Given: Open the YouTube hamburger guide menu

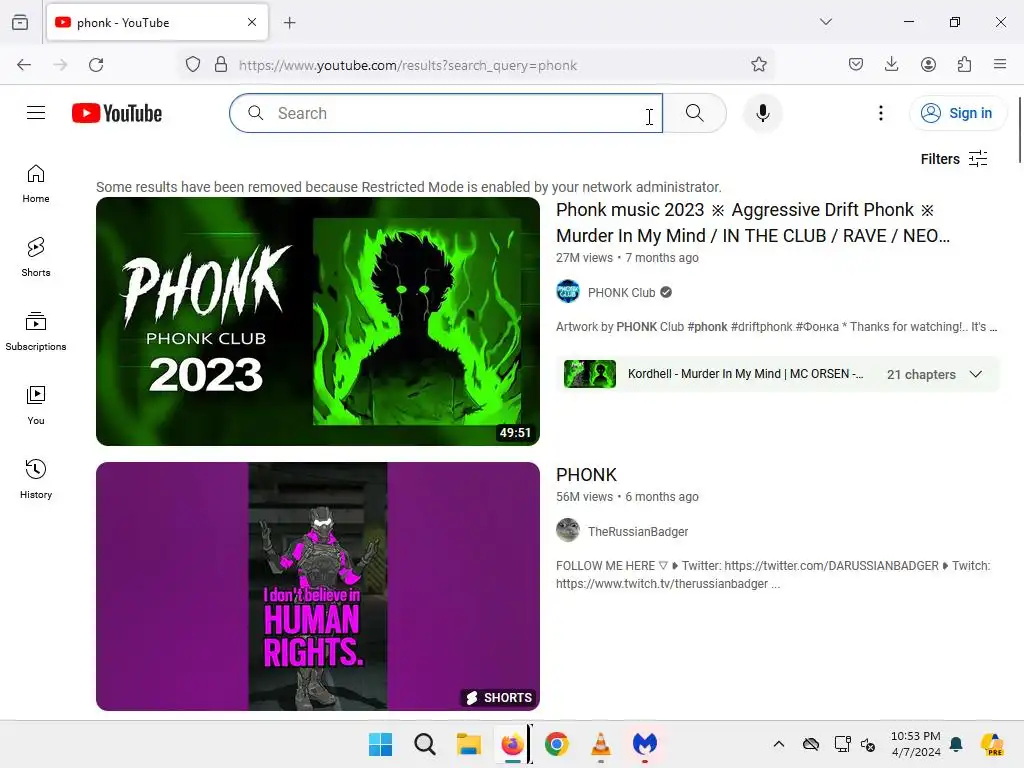Looking at the screenshot, I should [x=36, y=113].
